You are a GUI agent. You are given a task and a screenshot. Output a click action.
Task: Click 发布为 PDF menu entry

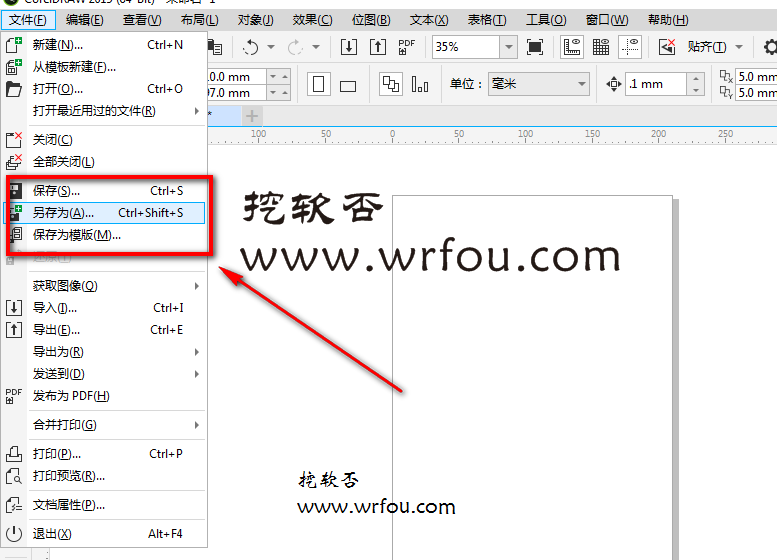click(71, 396)
